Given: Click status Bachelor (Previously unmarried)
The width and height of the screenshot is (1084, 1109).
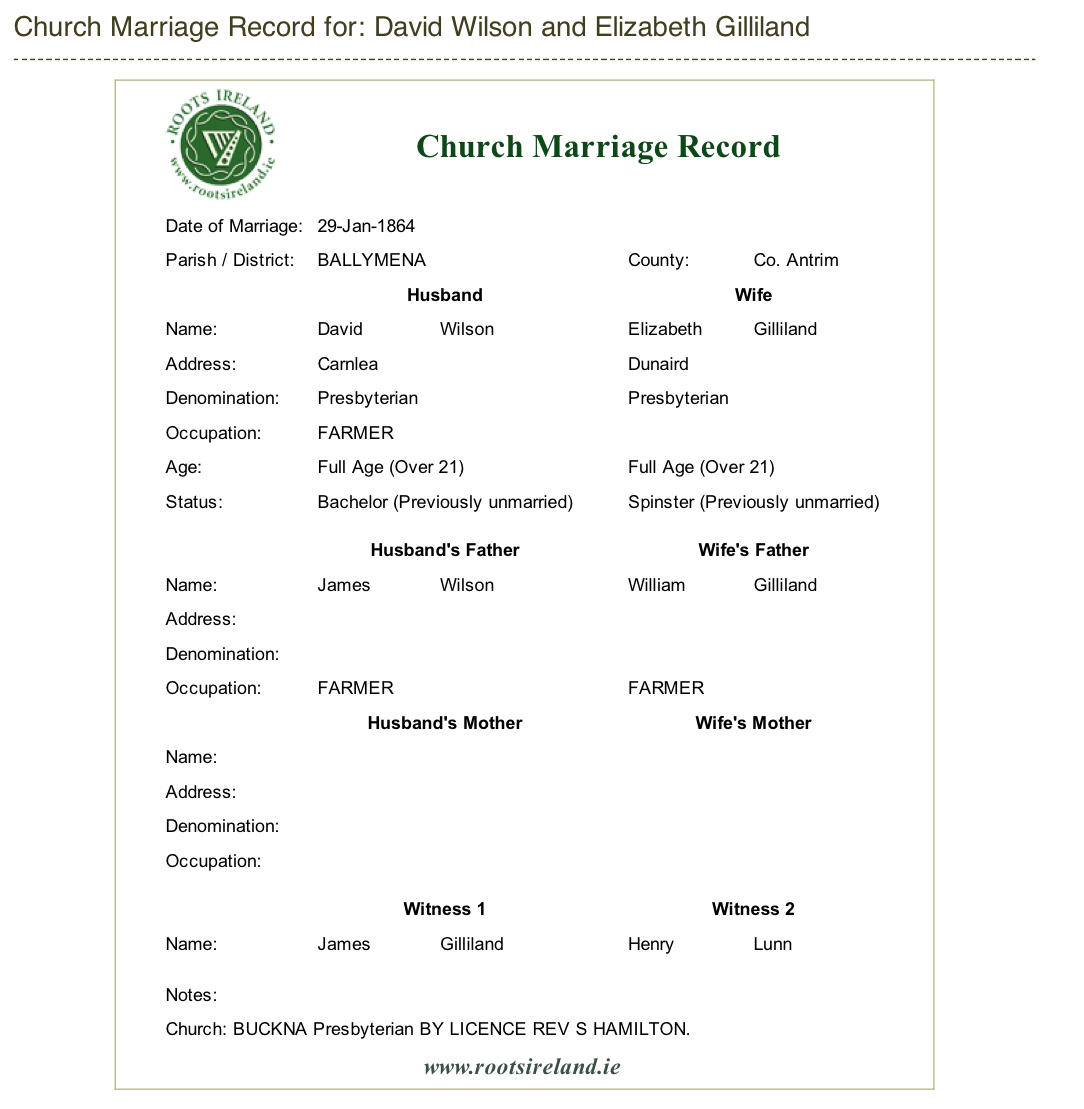Looking at the screenshot, I should (445, 502).
